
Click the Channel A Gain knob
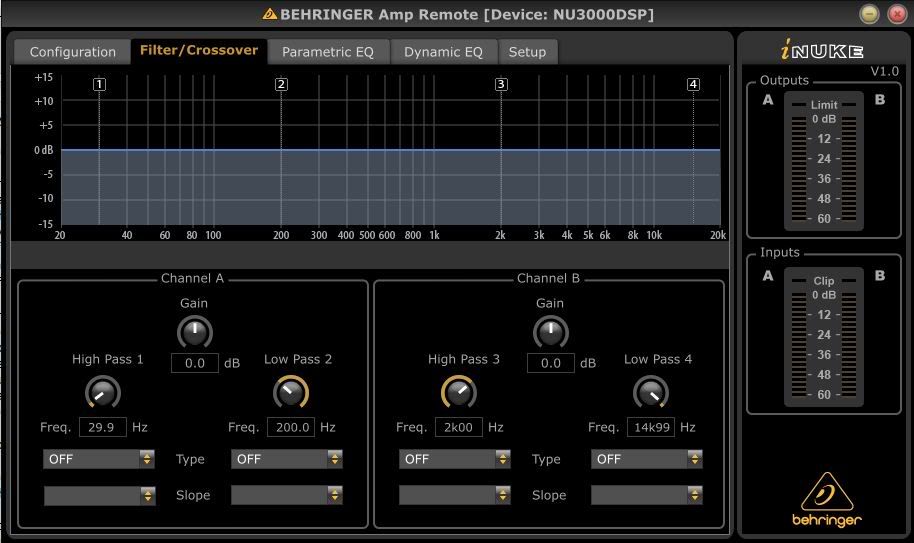[x=195, y=333]
